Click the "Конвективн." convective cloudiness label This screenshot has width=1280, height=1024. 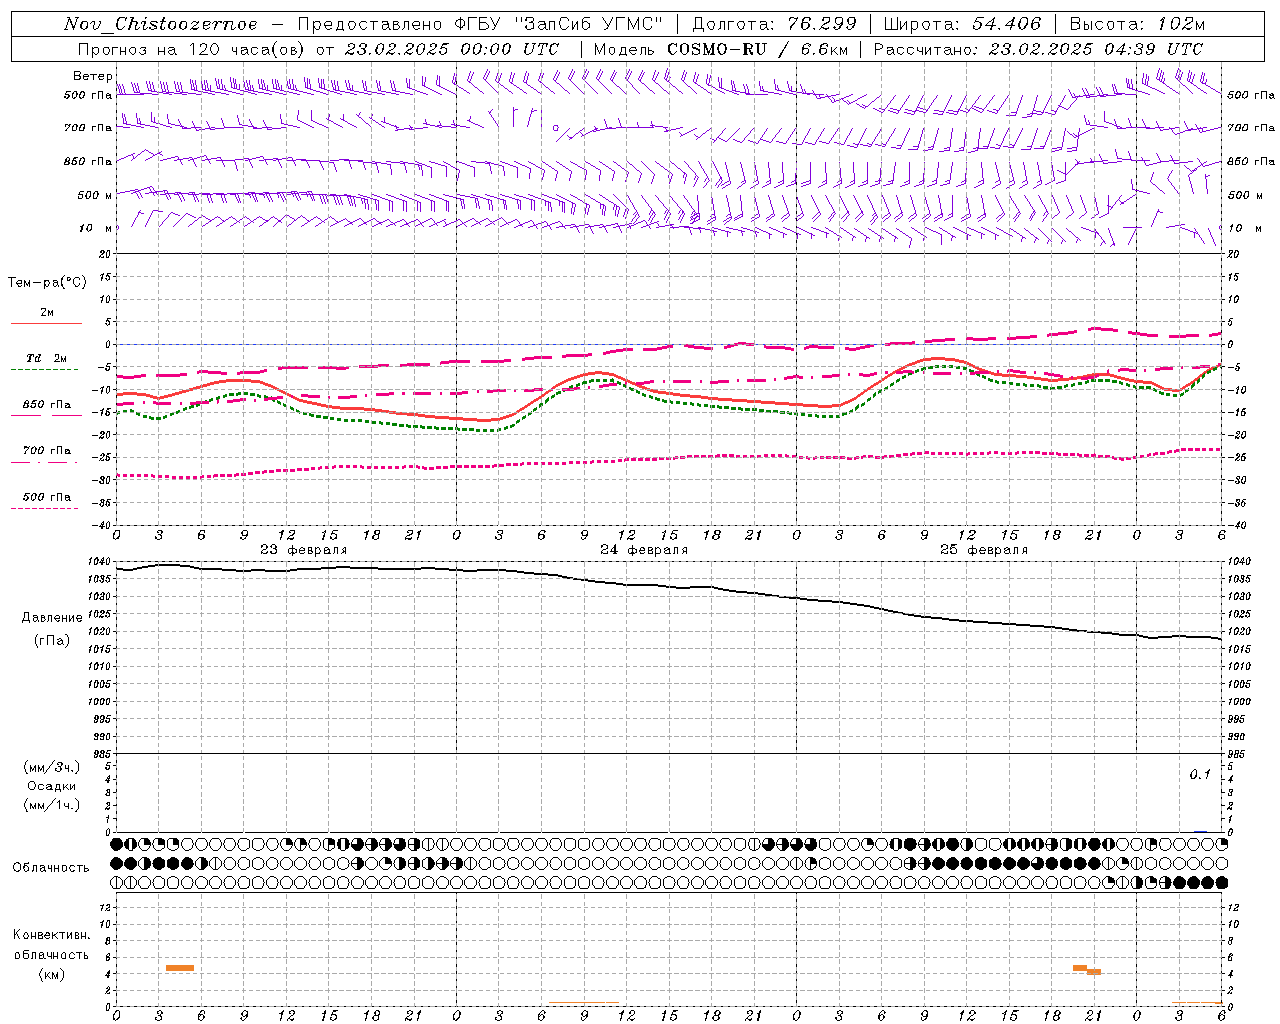coord(52,935)
